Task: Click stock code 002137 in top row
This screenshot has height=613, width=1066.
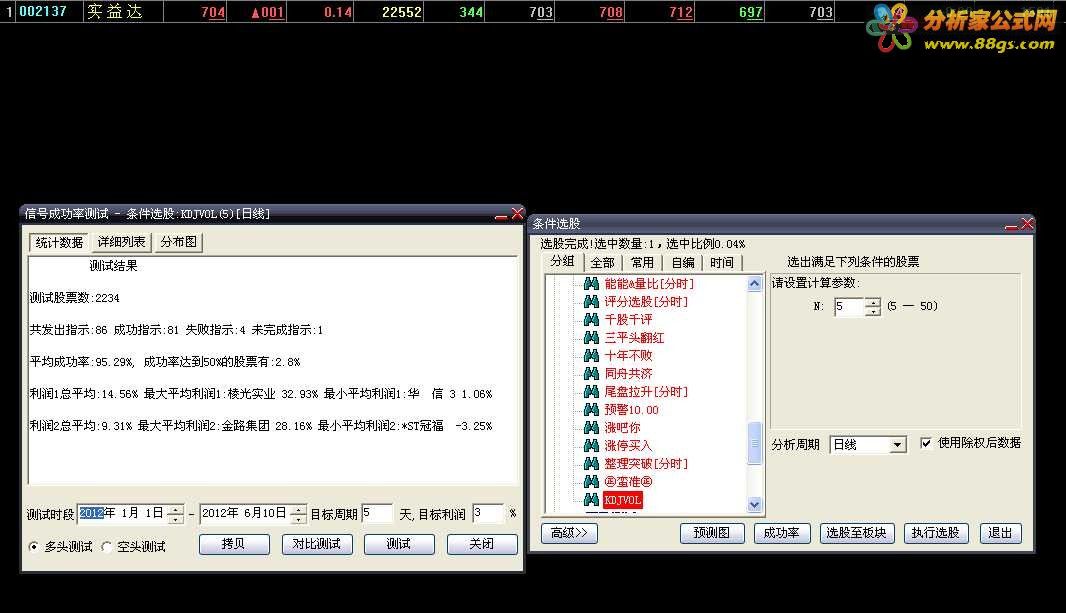Action: [x=42, y=12]
